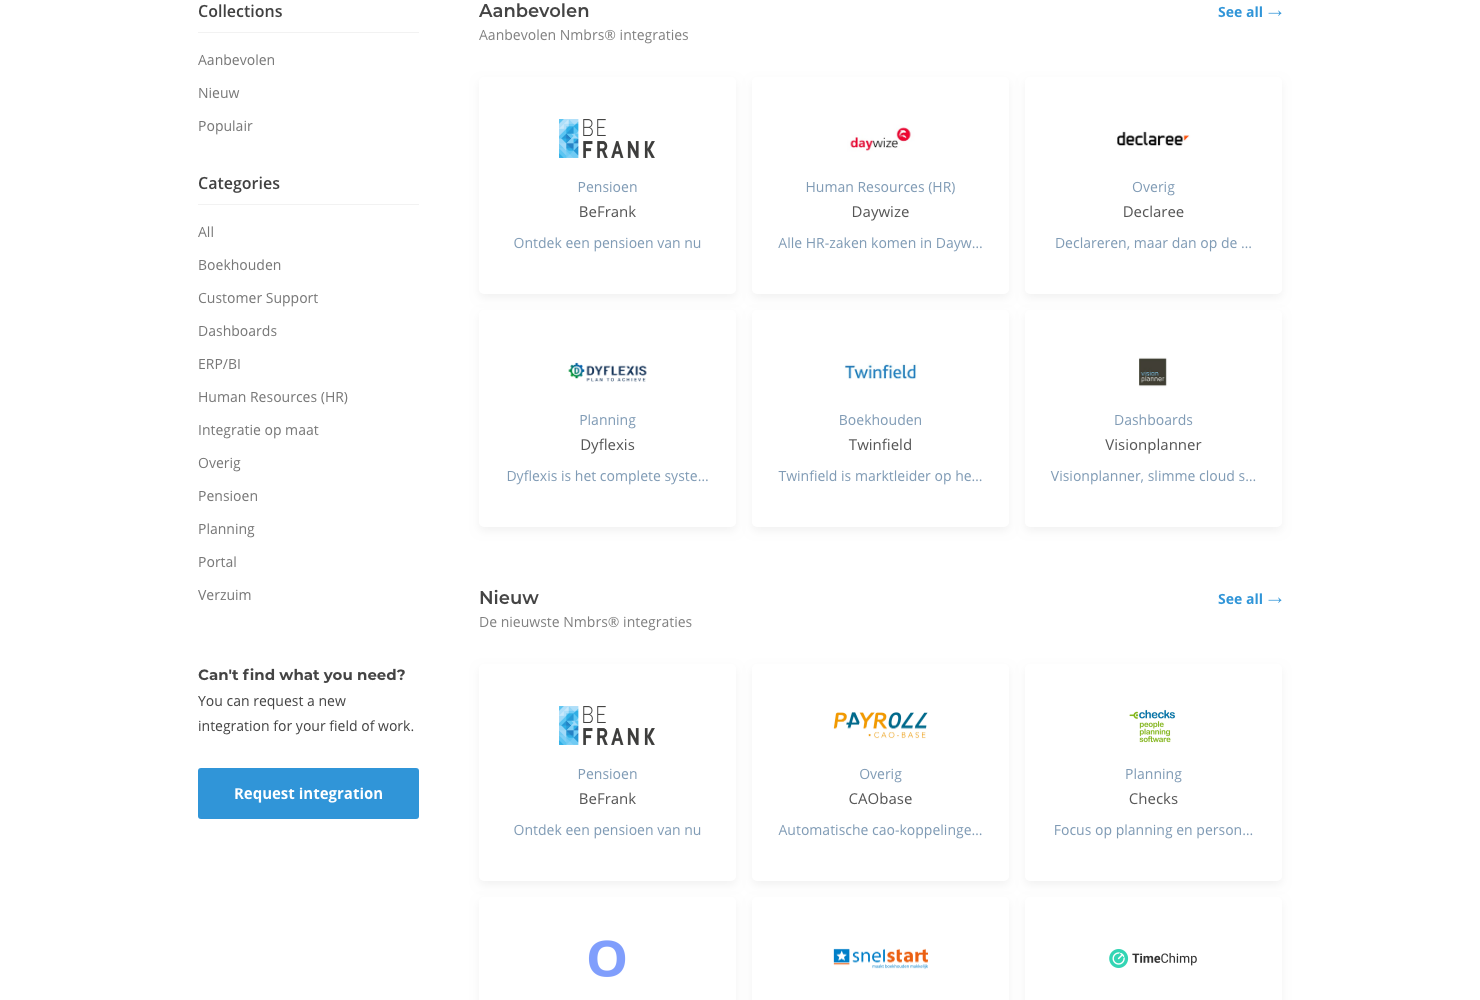Select the Pensioen category in sidebar

(x=228, y=496)
